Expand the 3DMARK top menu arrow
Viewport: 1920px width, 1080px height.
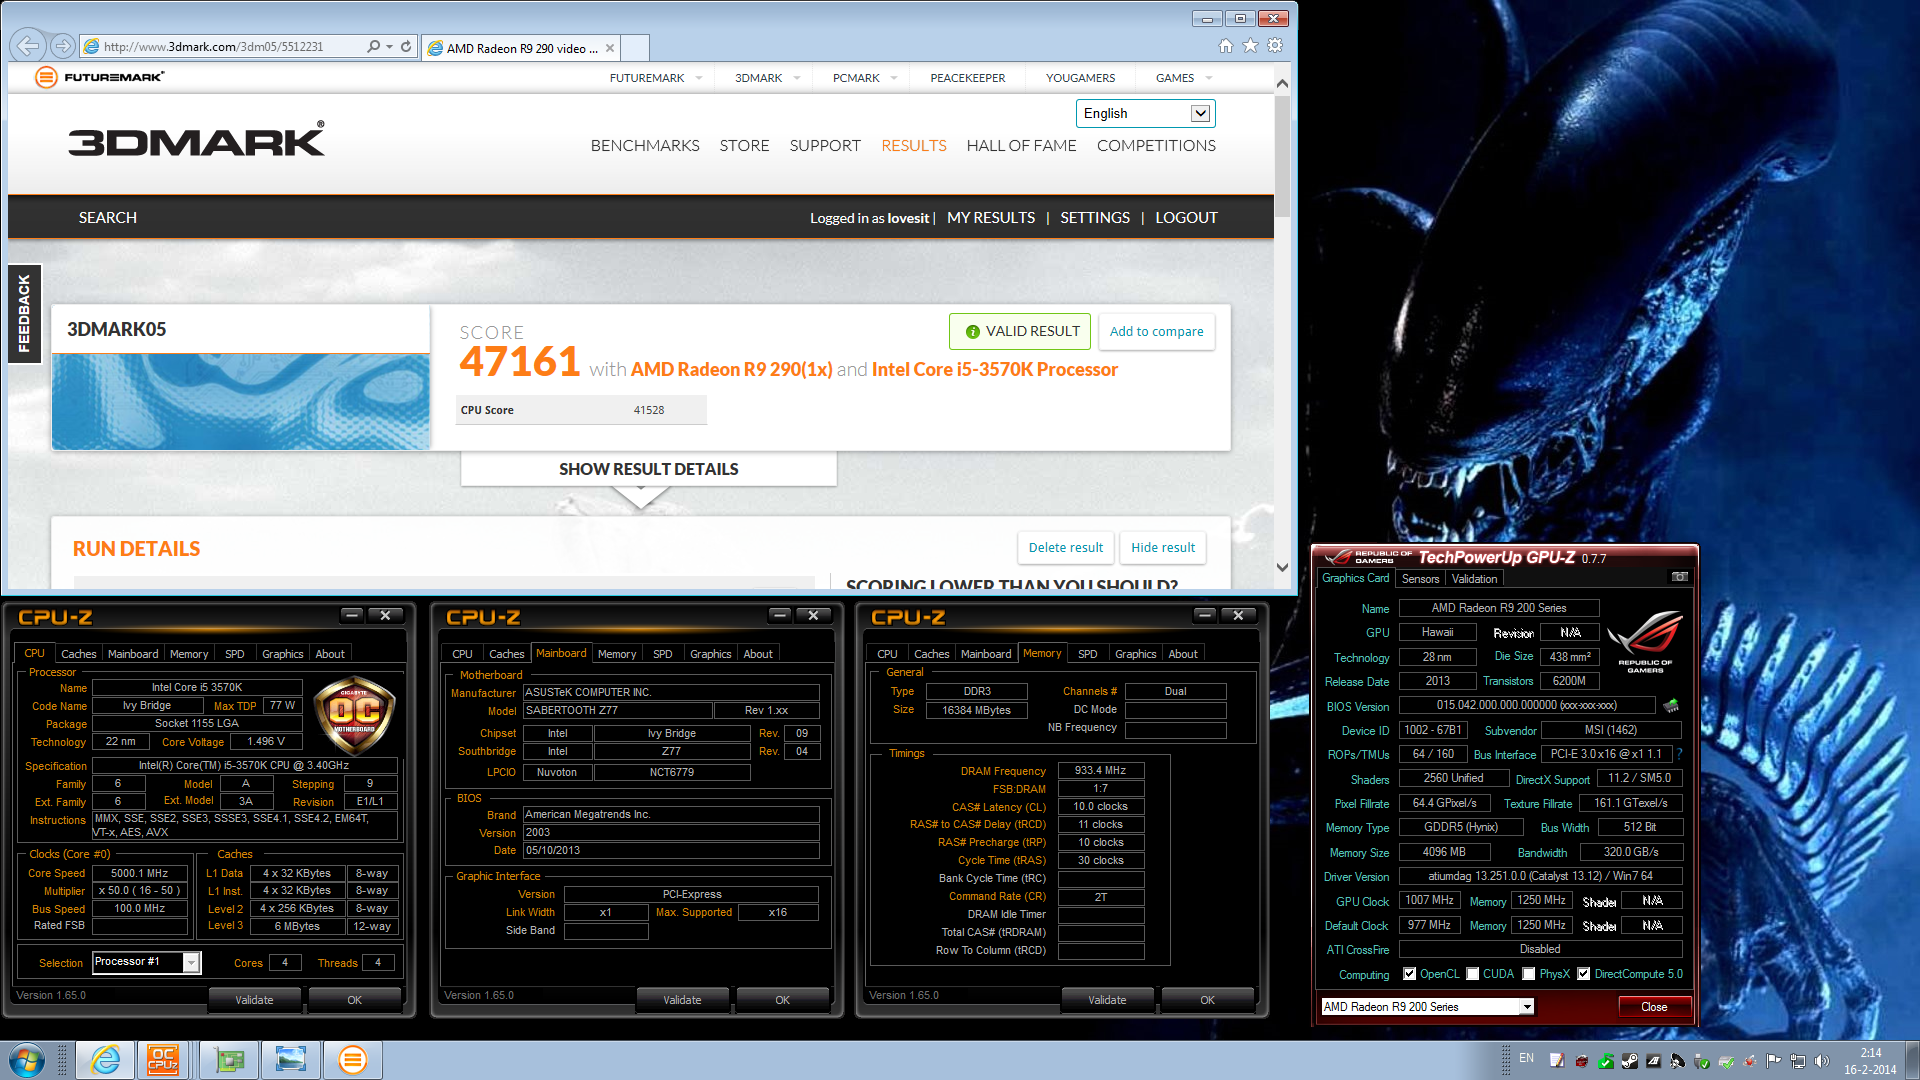pos(797,78)
